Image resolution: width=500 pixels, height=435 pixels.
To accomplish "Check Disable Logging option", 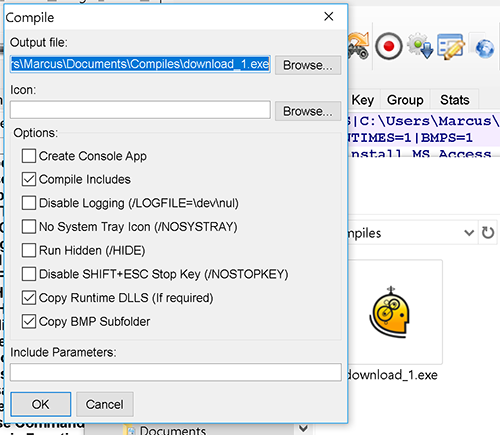I will [29, 203].
